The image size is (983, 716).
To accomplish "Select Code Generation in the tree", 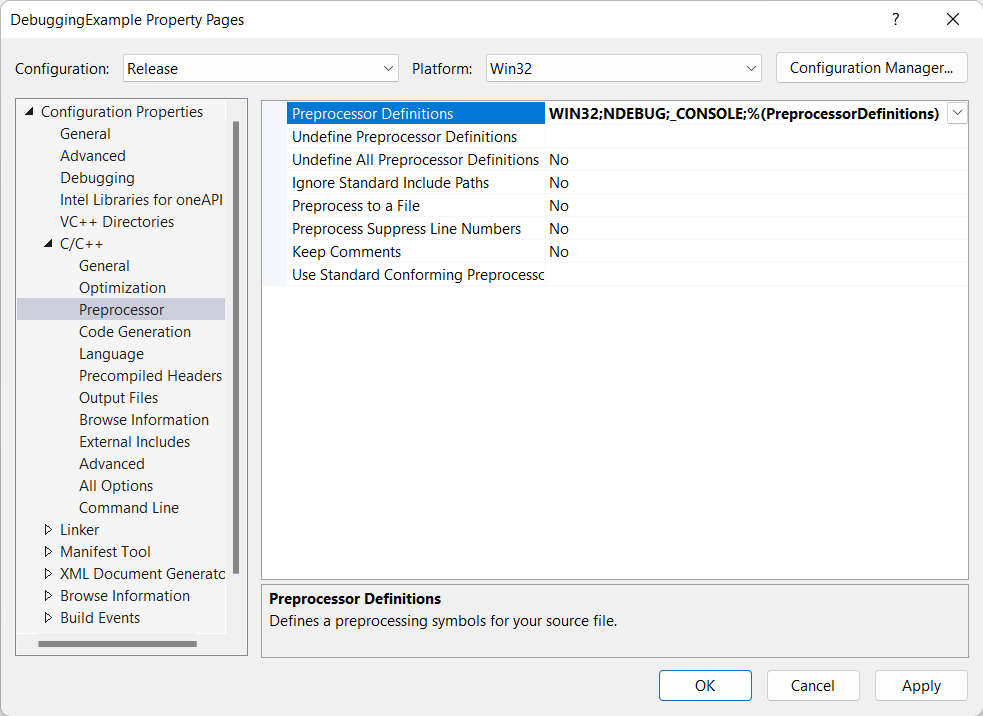I will click(135, 332).
